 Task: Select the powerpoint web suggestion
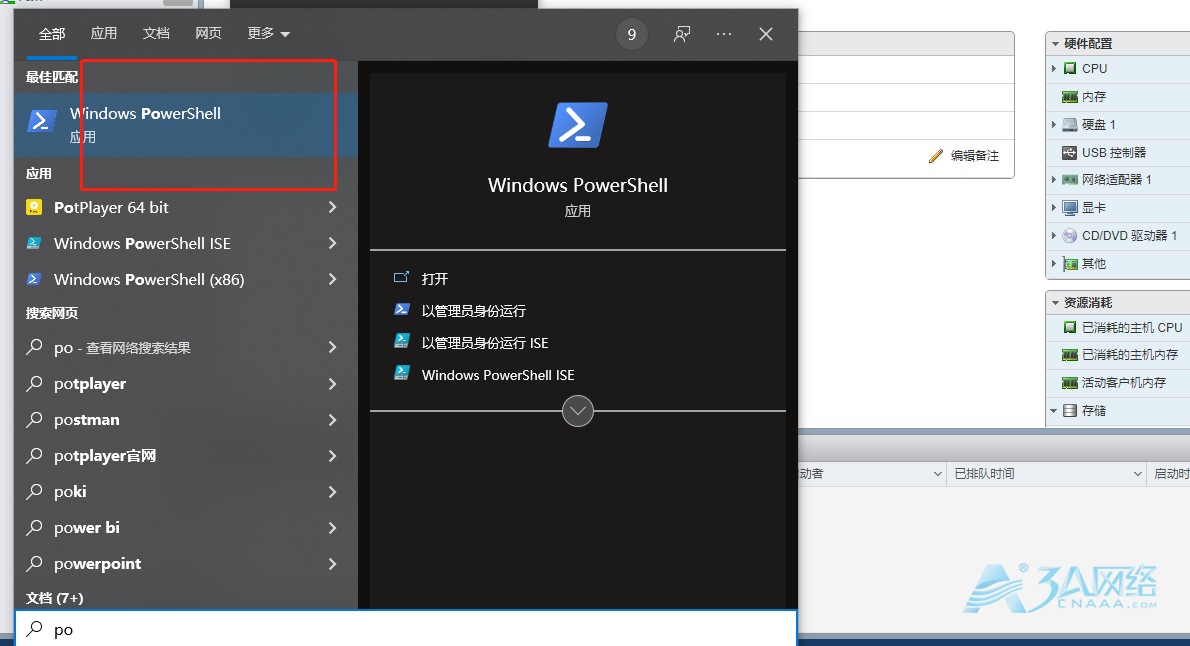tap(186, 563)
